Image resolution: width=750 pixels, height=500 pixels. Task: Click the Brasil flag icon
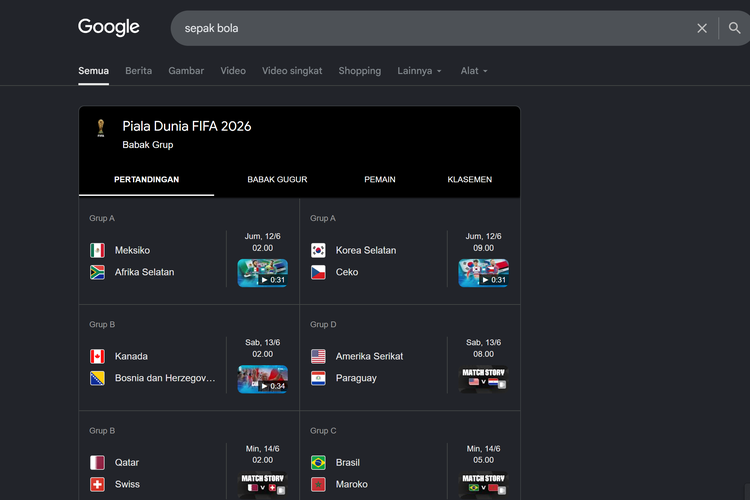tap(319, 463)
